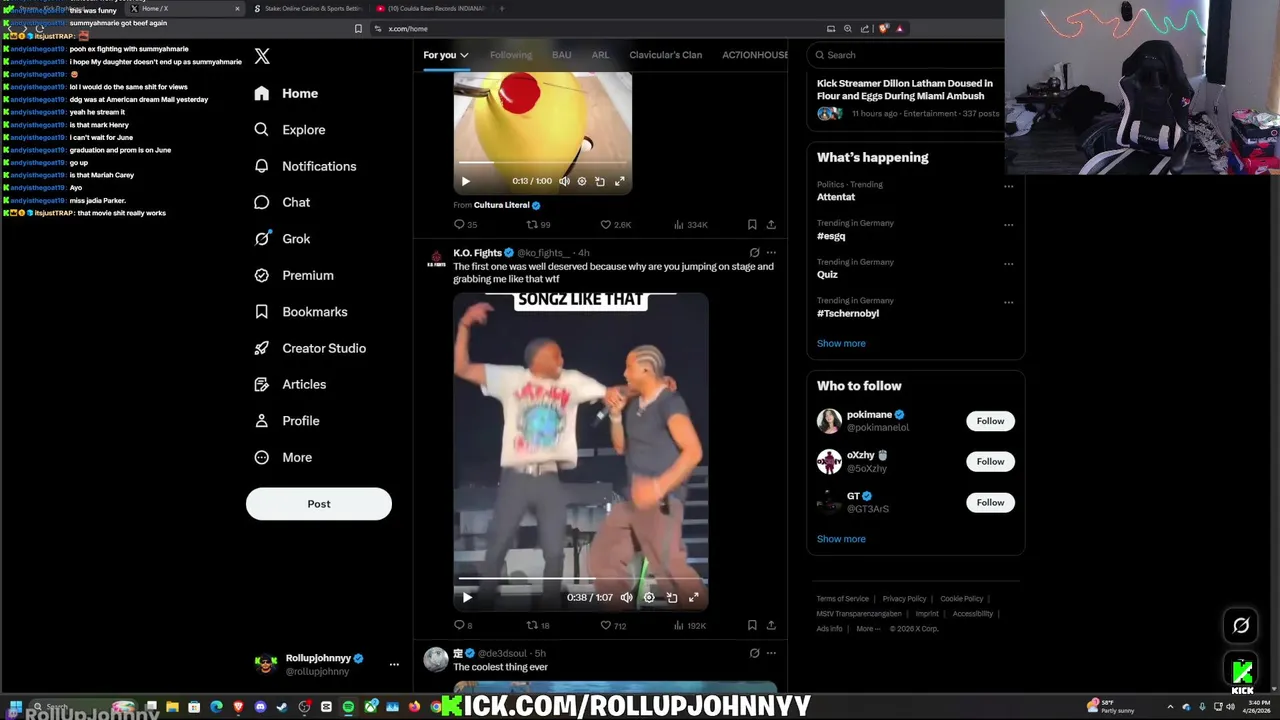Open Home in the sidebar
1280x720 pixels.
point(286,93)
